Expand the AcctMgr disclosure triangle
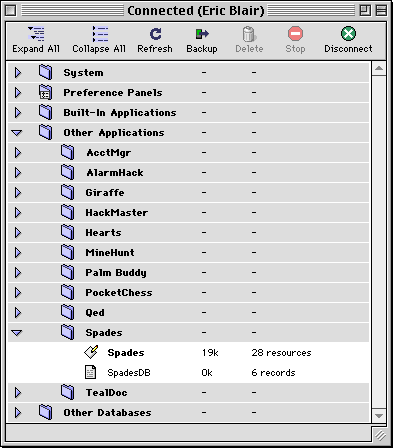 click(18, 152)
